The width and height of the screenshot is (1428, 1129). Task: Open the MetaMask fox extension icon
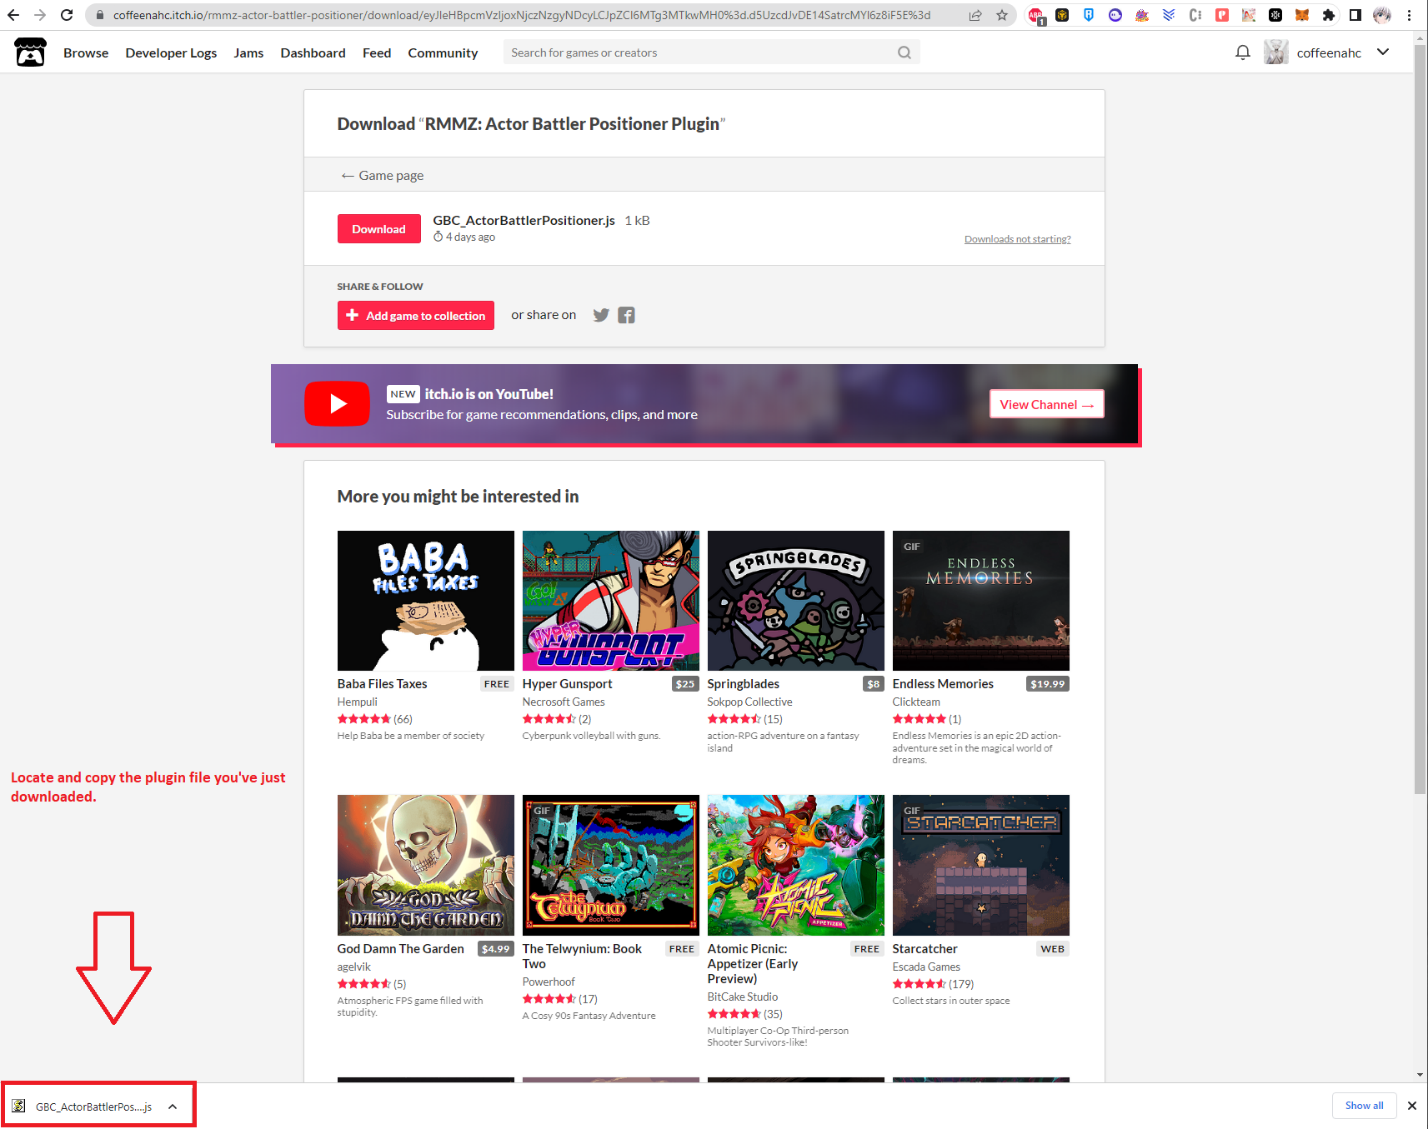click(1302, 15)
